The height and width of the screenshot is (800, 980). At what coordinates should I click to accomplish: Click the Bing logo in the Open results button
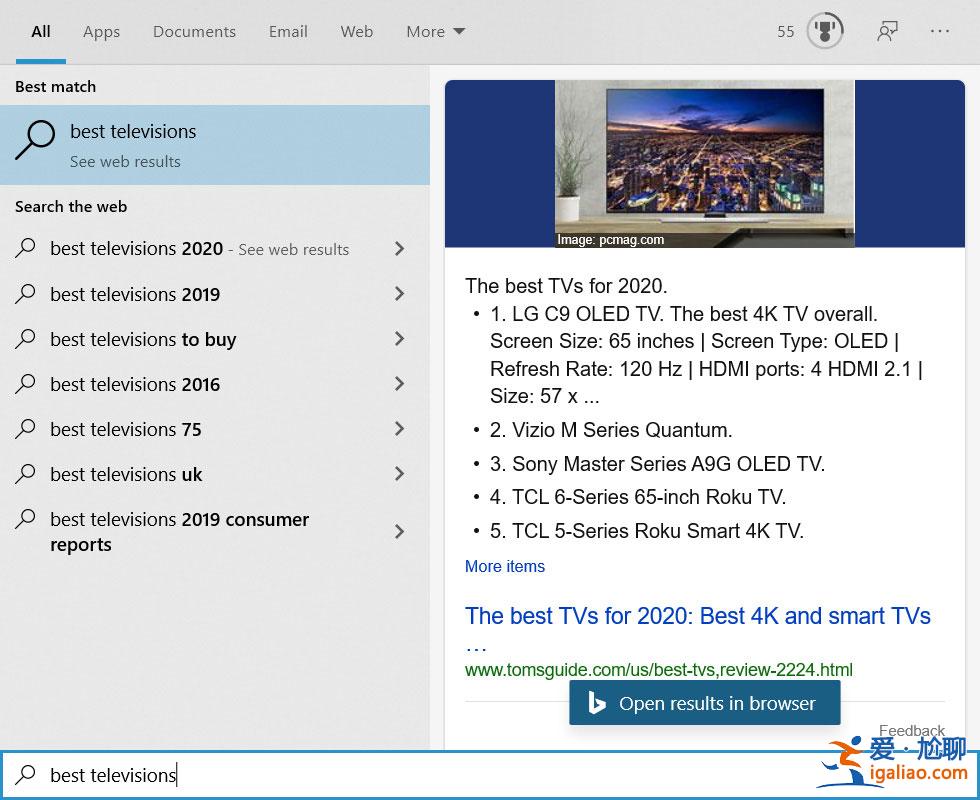coord(597,703)
